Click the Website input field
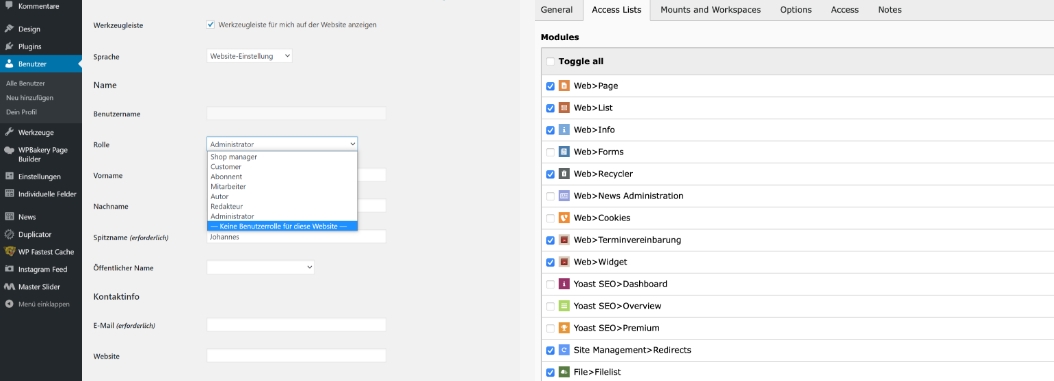Screen dimensions: 1054x381 tap(296, 356)
